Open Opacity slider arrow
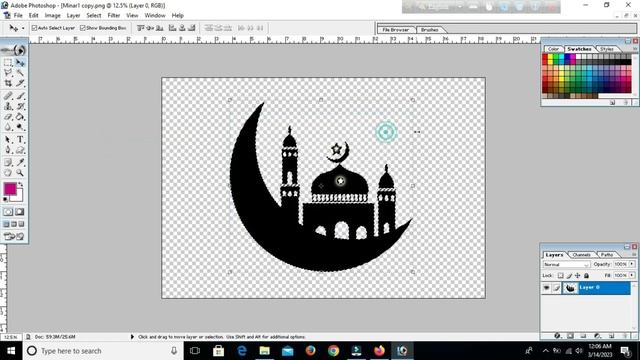 (631, 264)
